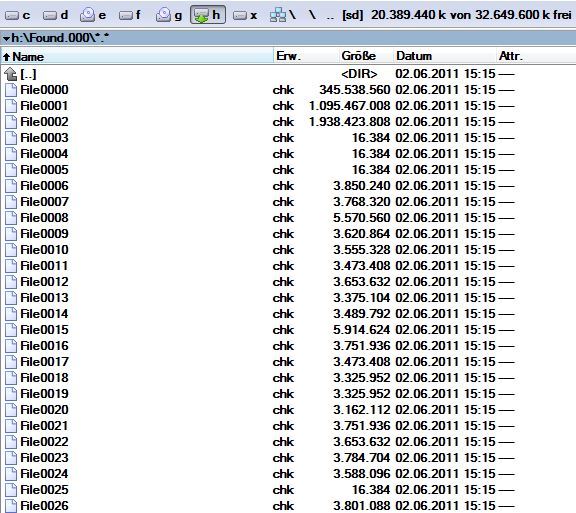Switch to drive x
This screenshot has width=576, height=513.
(245, 15)
